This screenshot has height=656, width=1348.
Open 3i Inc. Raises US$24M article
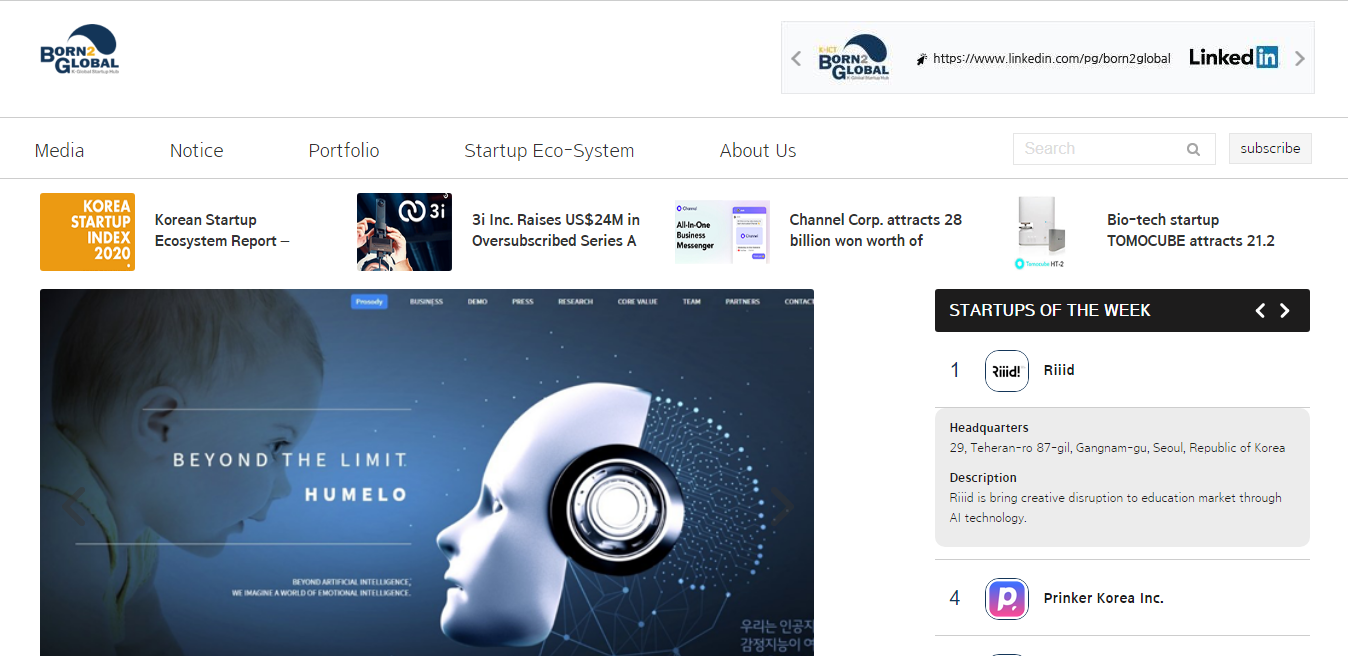point(556,230)
